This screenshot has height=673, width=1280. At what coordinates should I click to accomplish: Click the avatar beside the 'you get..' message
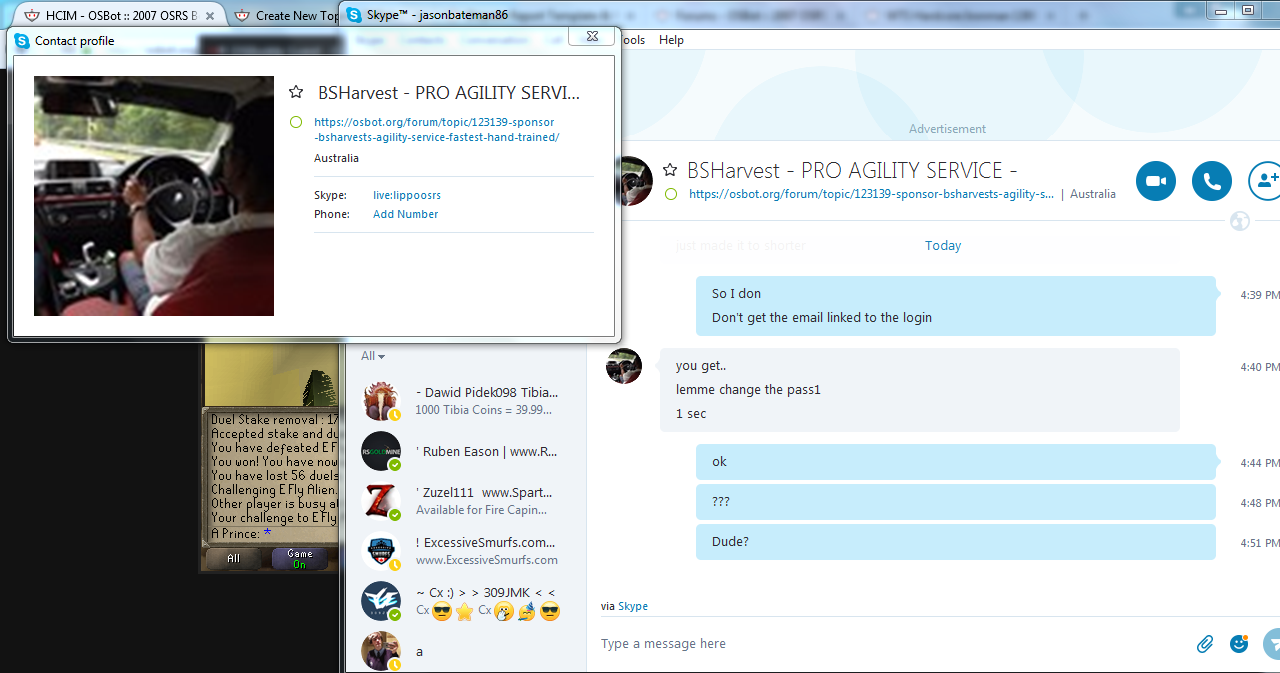(624, 366)
